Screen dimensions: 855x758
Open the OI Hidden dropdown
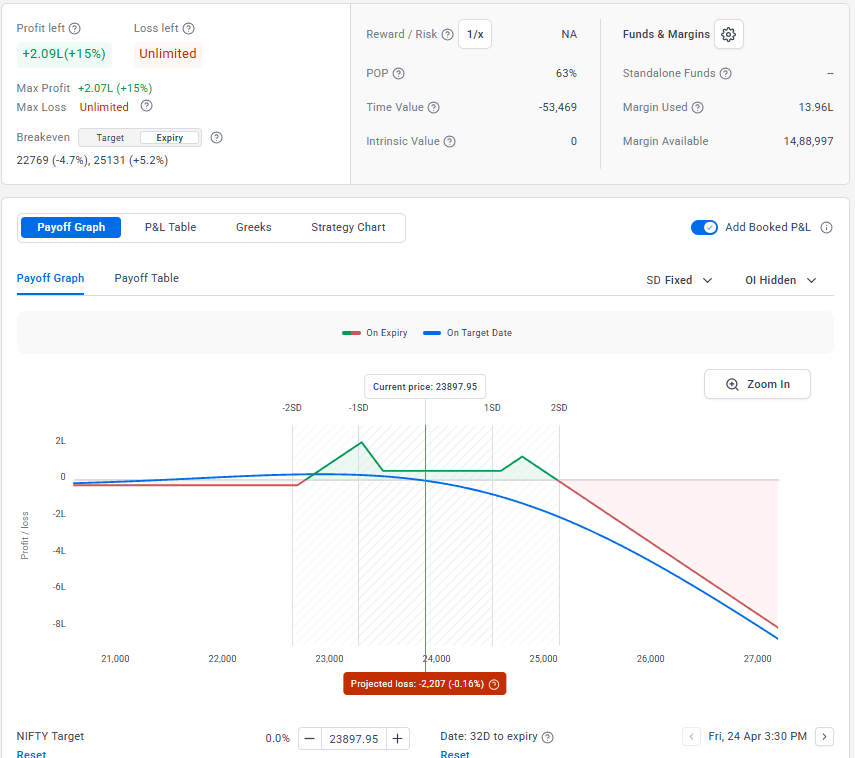tap(780, 280)
